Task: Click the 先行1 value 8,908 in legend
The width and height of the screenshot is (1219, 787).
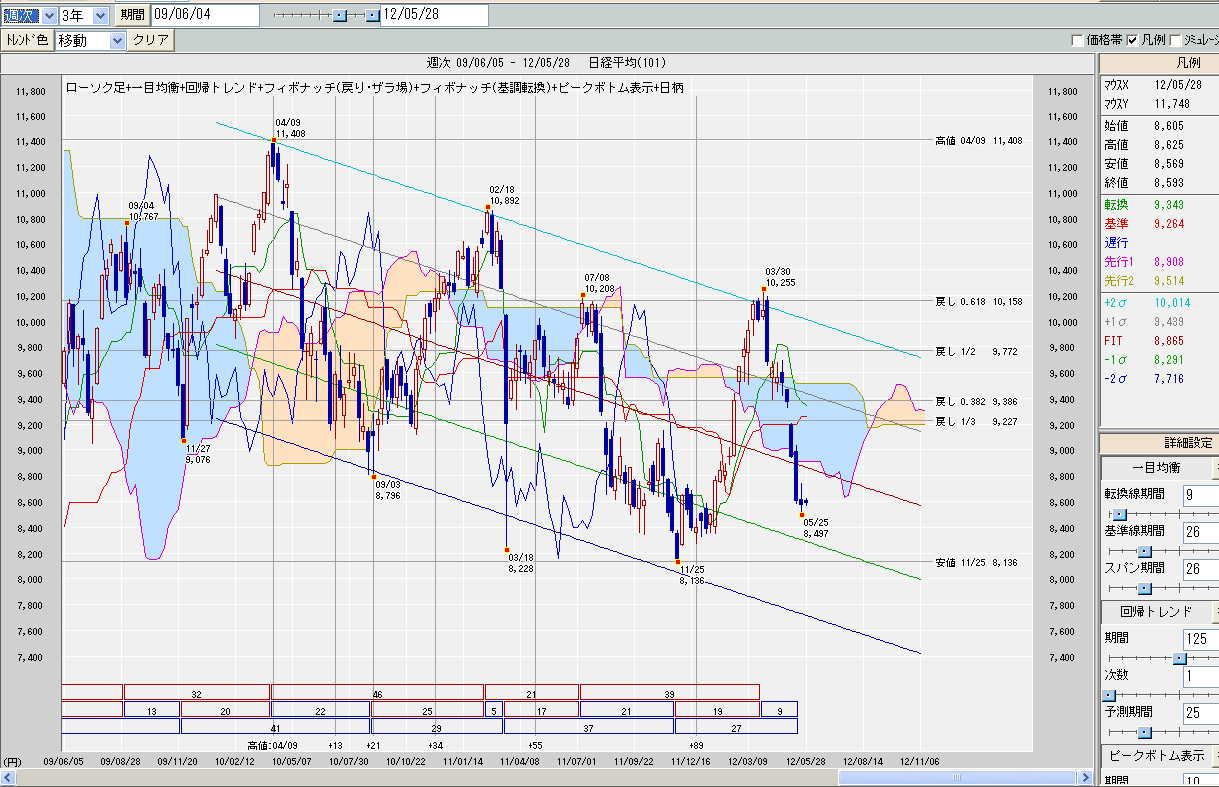Action: coord(1169,262)
